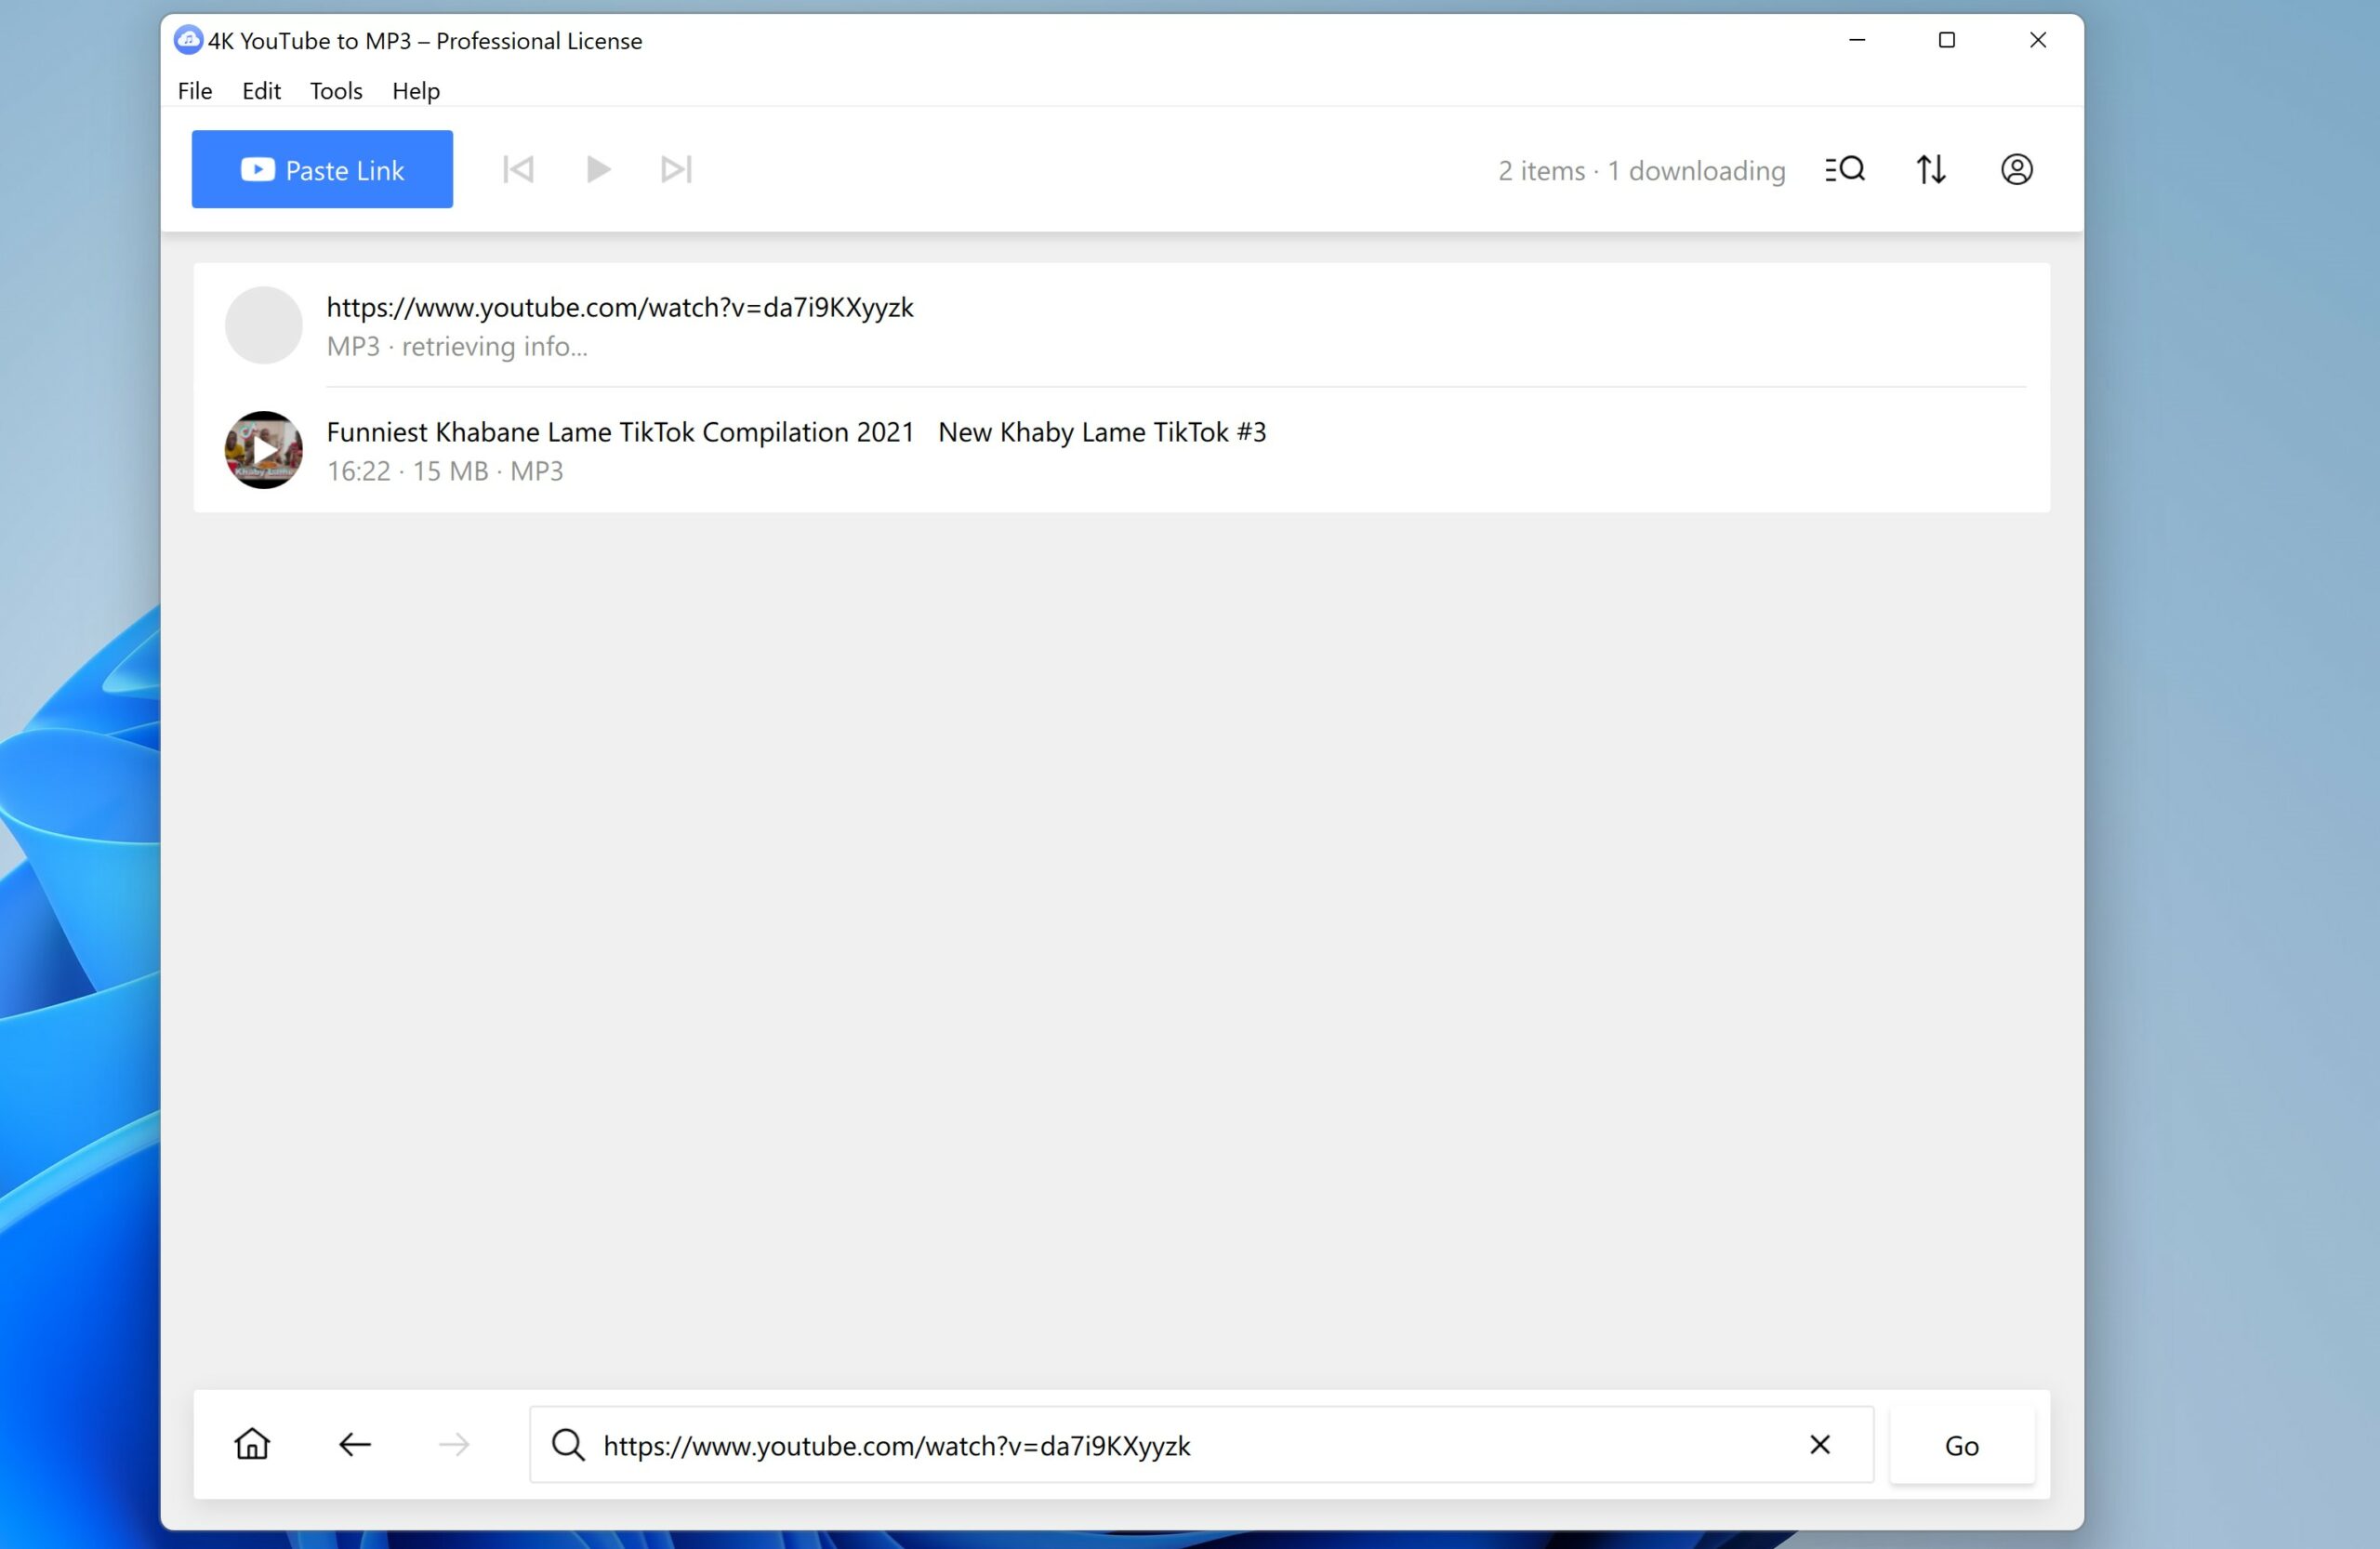The image size is (2380, 1549).
Task: Open the search-in-list icon
Action: [x=1845, y=169]
